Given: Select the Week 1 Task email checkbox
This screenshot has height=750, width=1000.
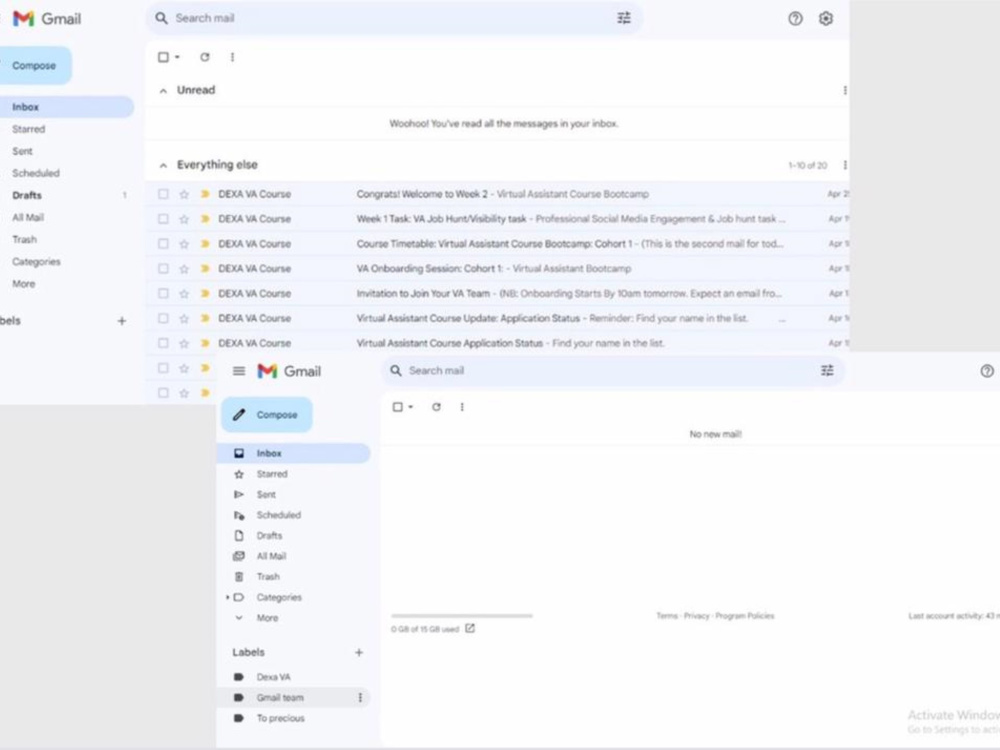Looking at the screenshot, I should (x=163, y=219).
